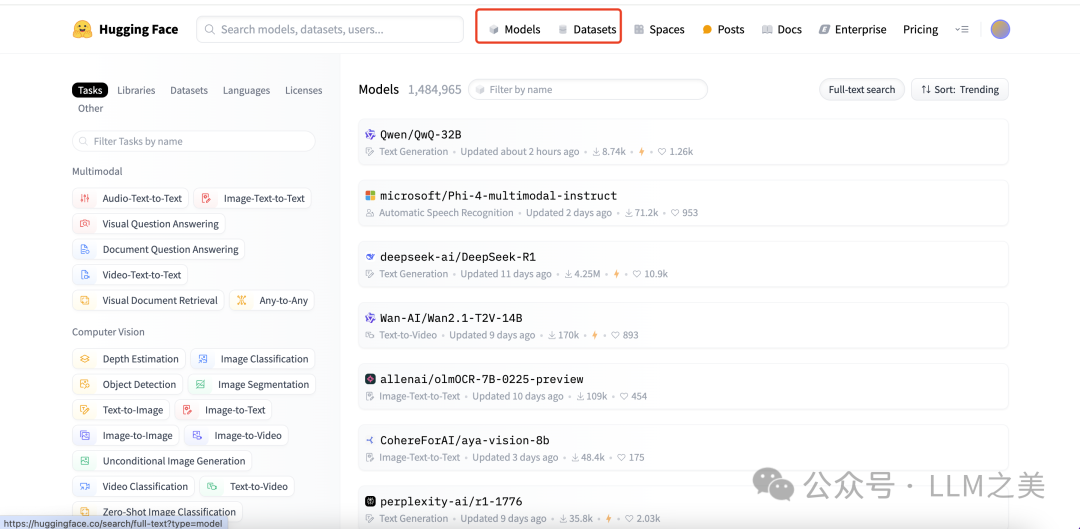Click the Posts orange dot icon

pyautogui.click(x=707, y=30)
